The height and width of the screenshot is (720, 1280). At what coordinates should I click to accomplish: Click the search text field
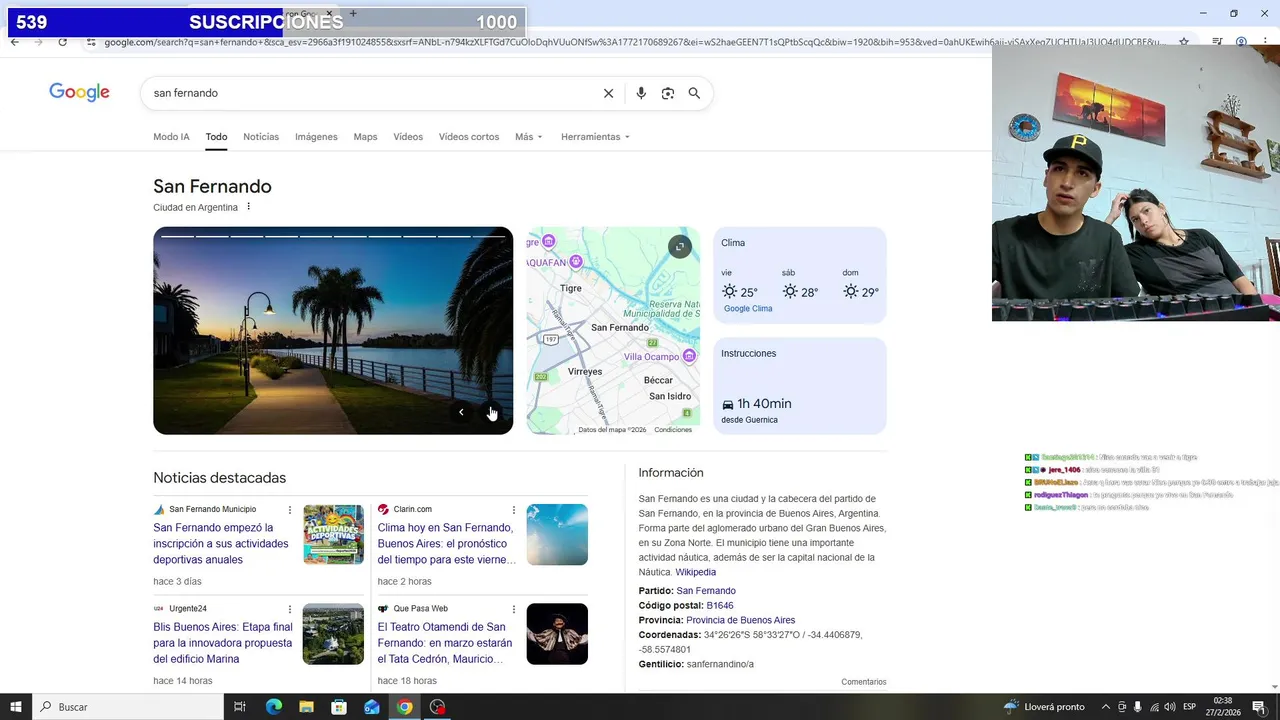370,93
